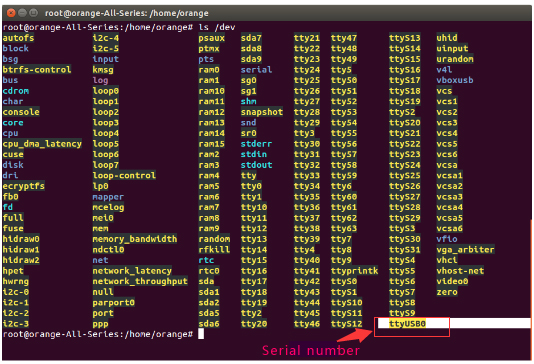Select the 'memory_bandwidth' entry

[x=135, y=239]
